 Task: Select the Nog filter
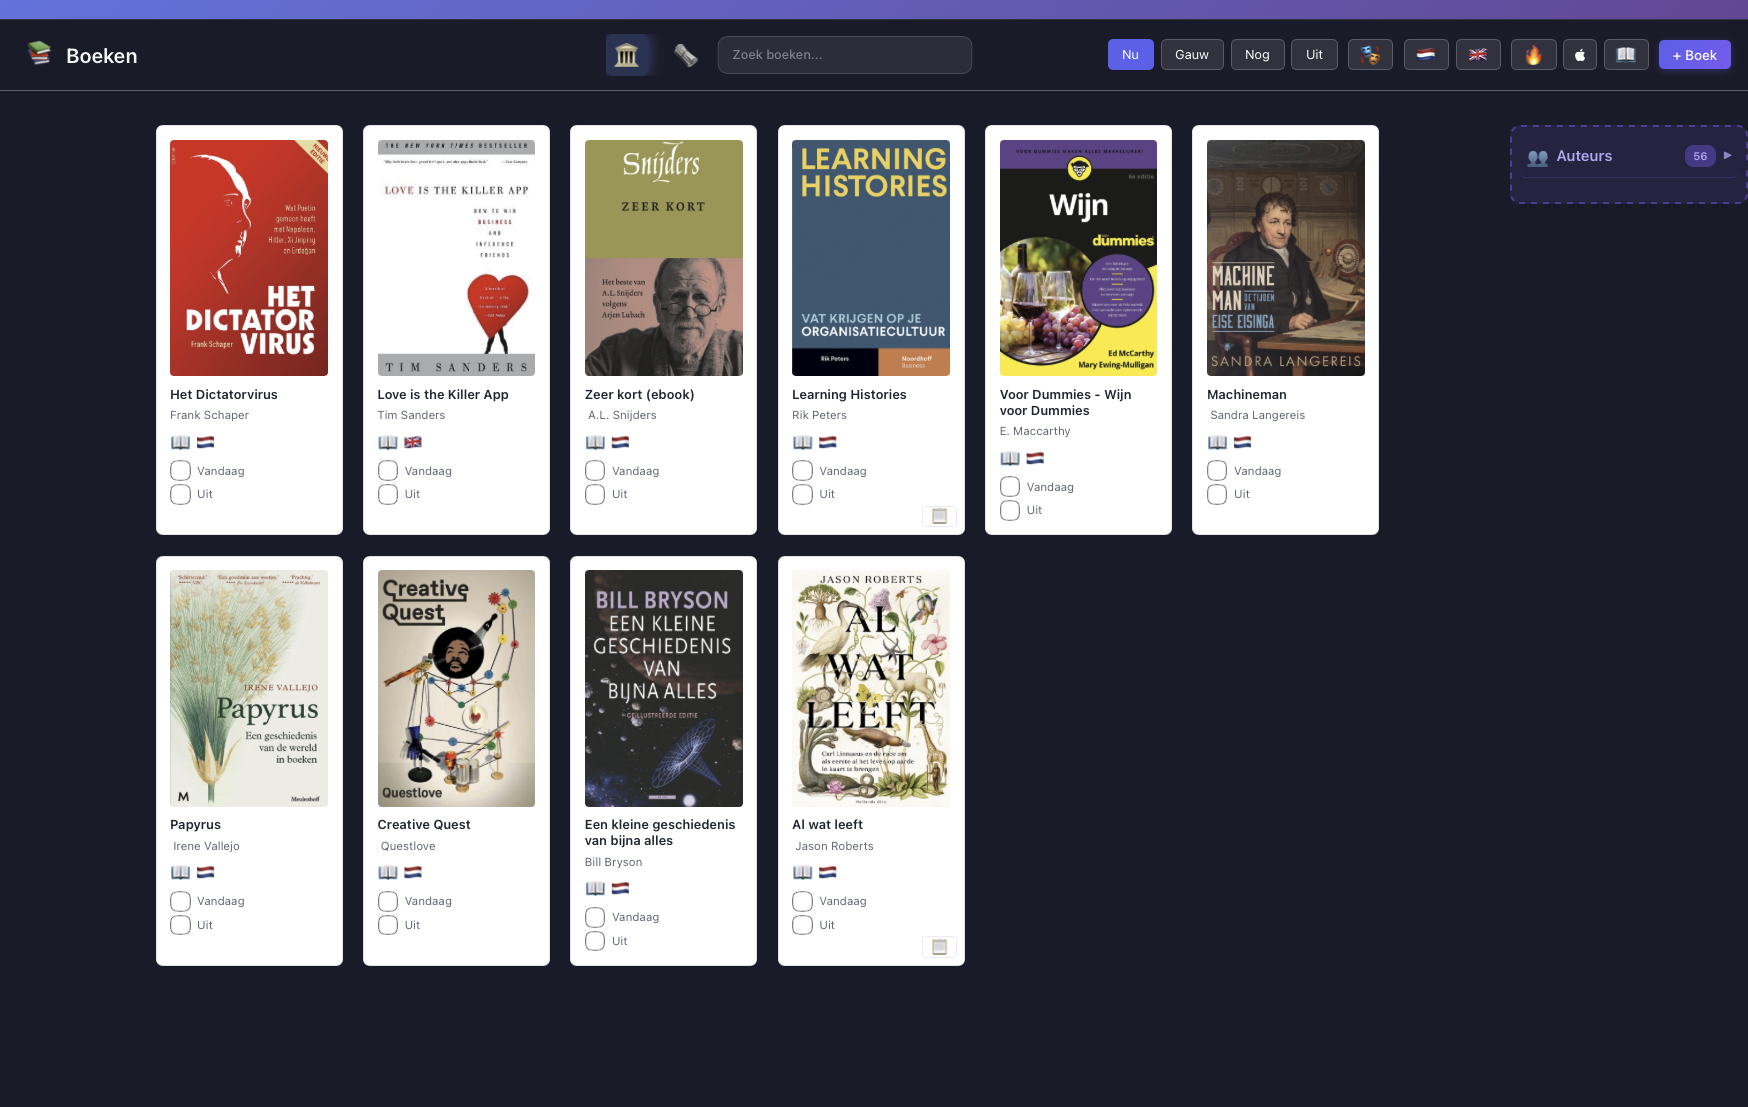[x=1257, y=55]
